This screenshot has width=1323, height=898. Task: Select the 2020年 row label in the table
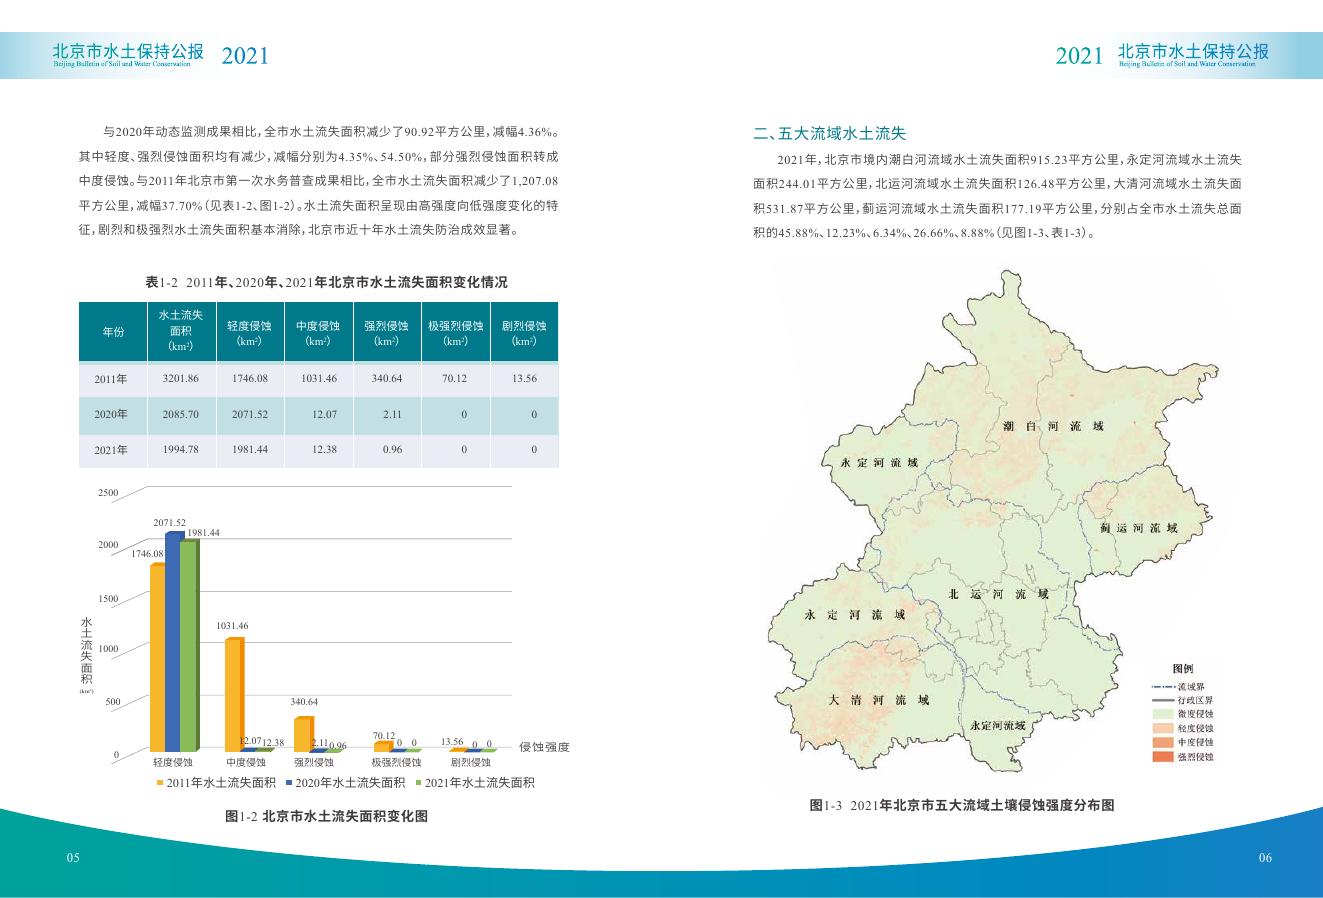point(111,414)
